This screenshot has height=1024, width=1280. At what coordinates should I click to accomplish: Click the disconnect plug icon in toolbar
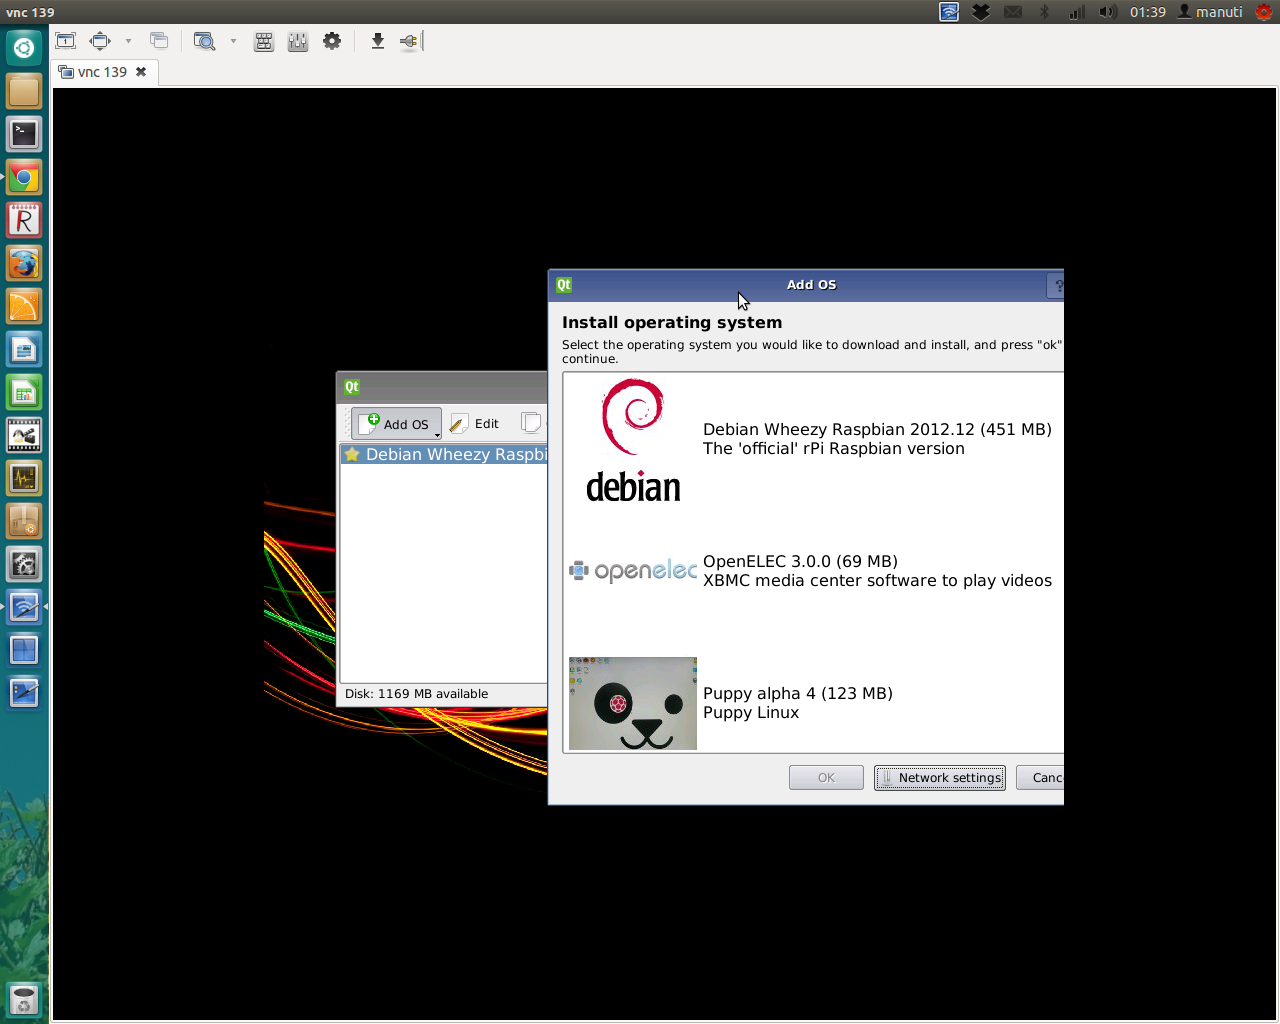[x=409, y=41]
